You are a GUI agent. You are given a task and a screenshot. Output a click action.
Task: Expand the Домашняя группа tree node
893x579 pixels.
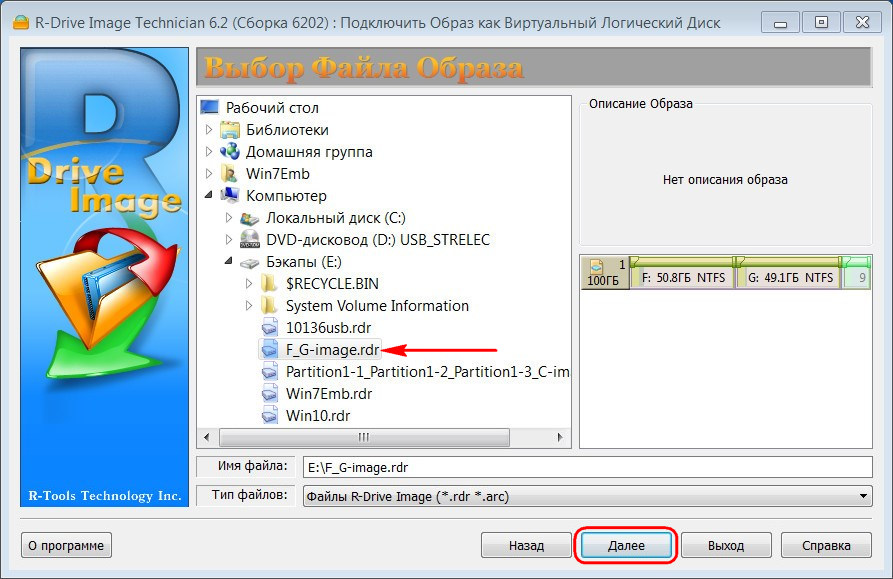pos(208,151)
